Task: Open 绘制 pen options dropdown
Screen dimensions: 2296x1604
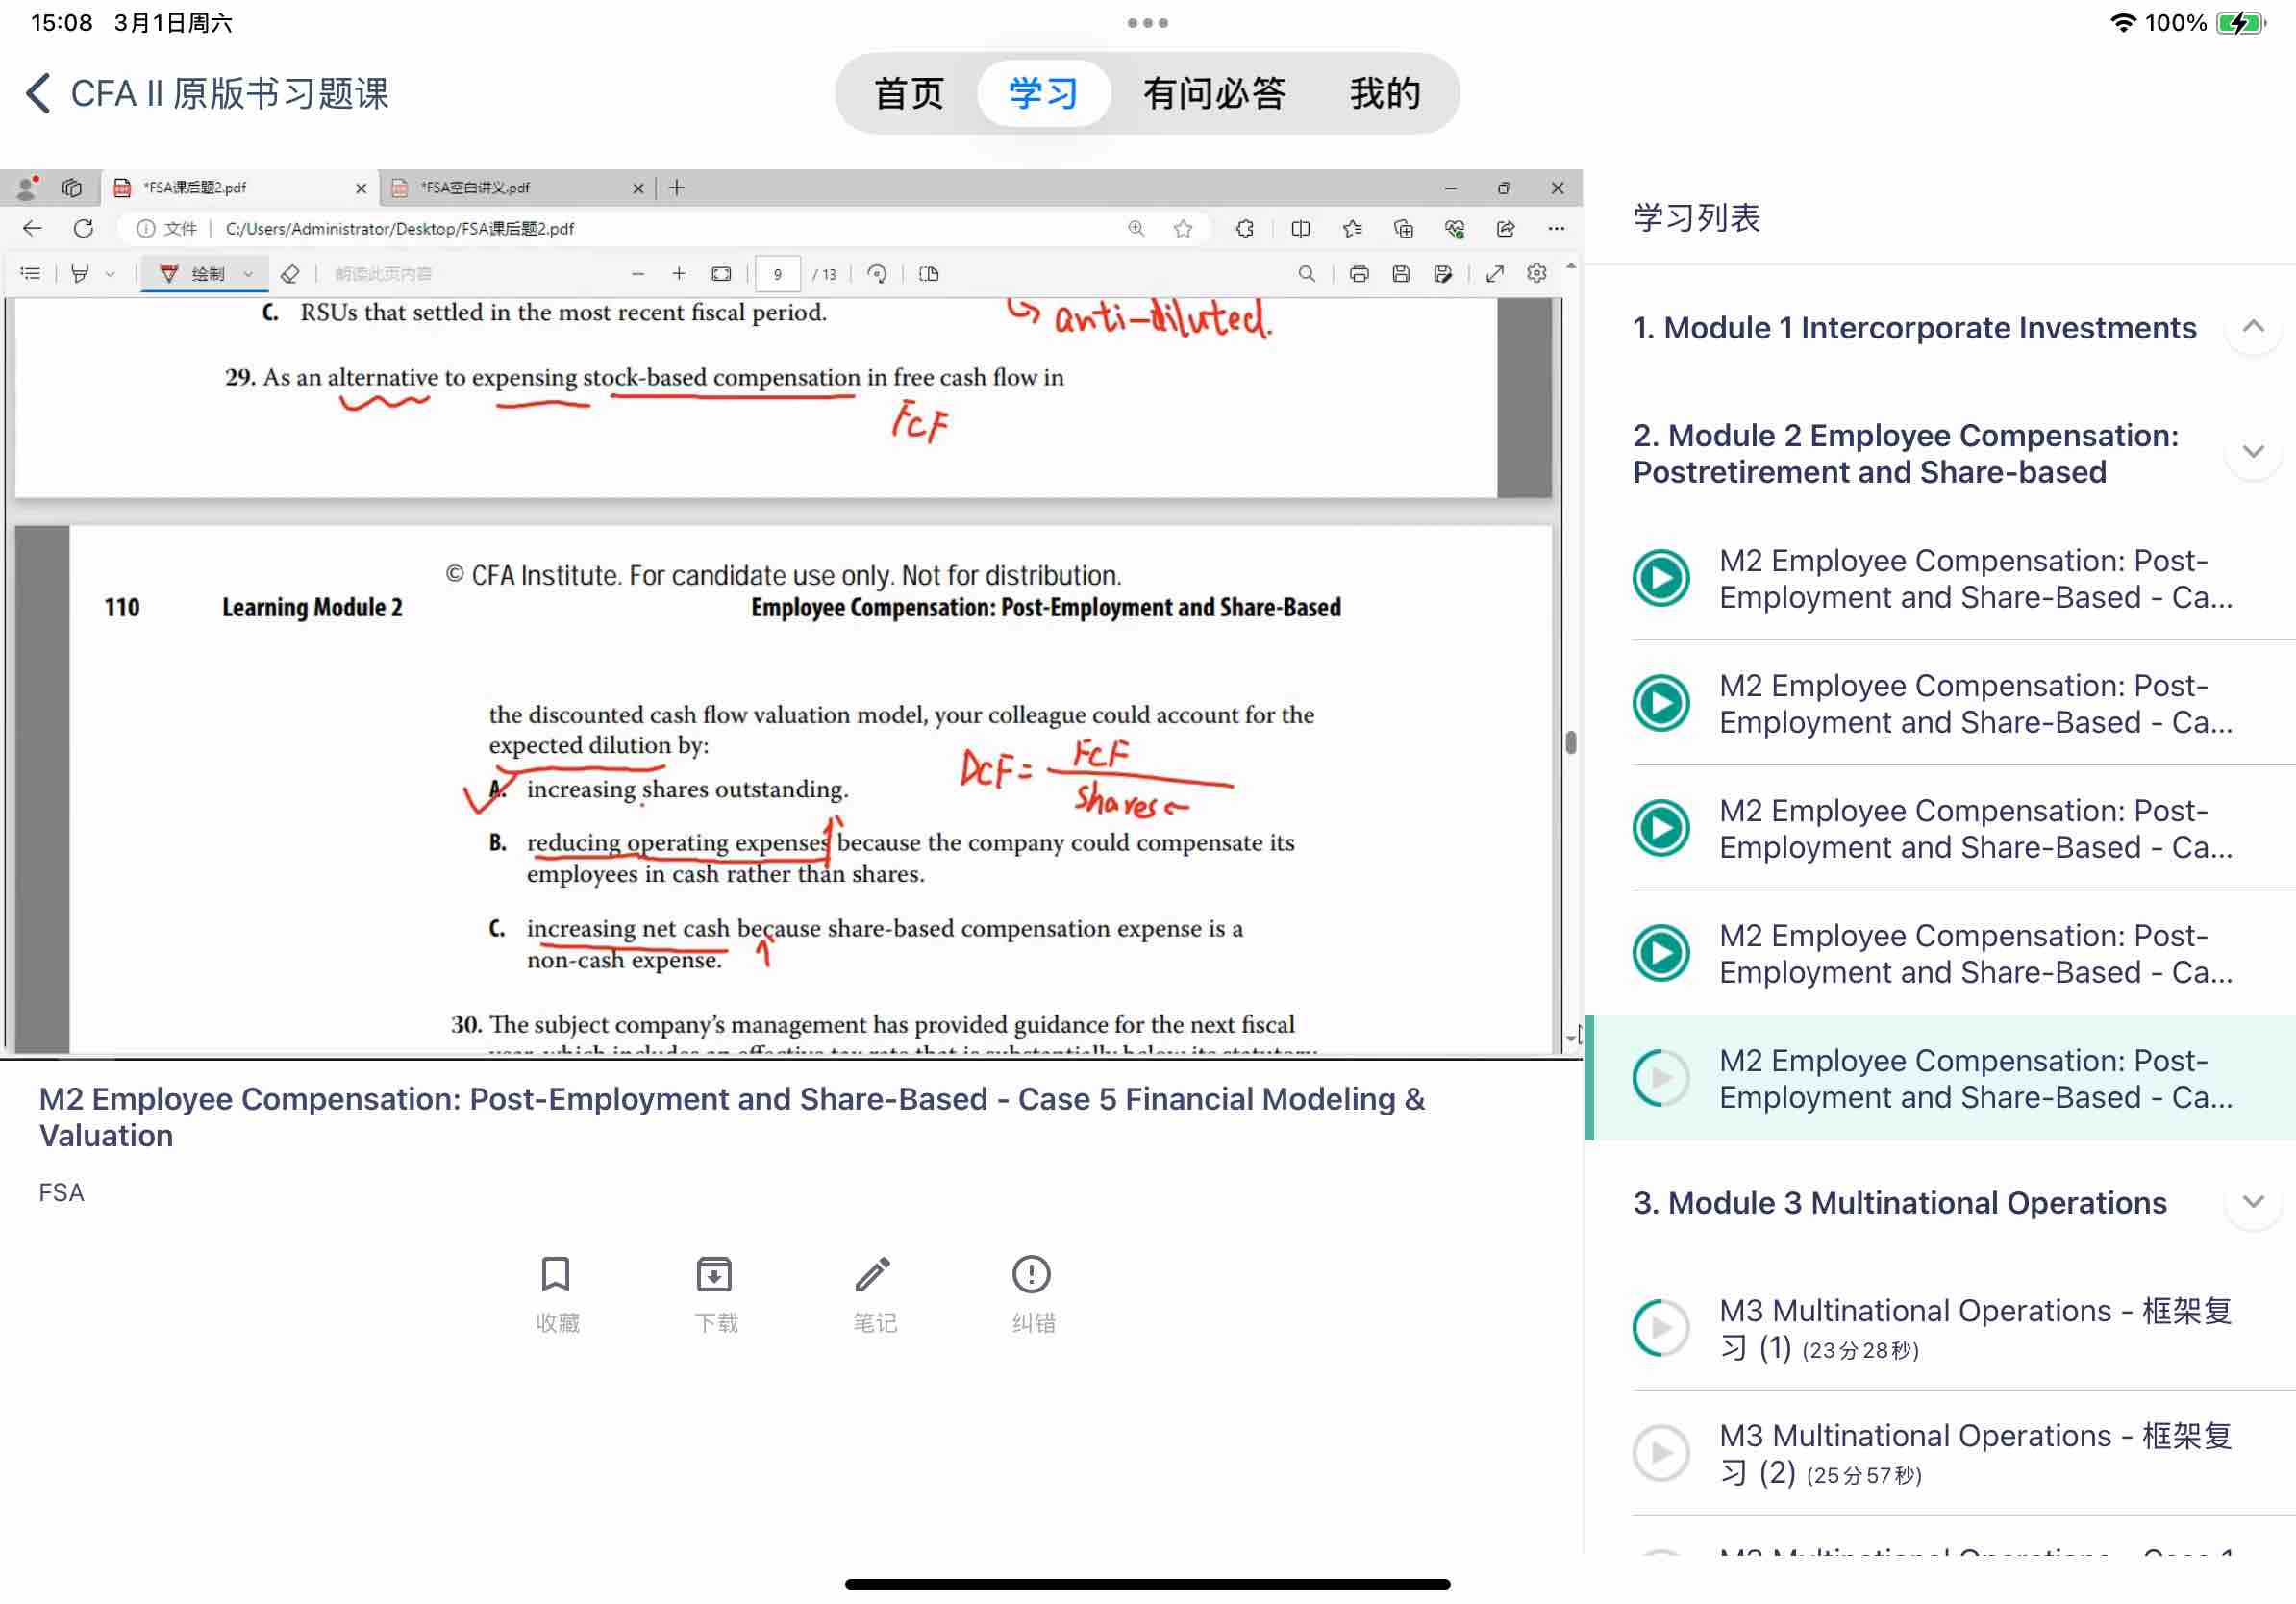Action: [x=248, y=274]
